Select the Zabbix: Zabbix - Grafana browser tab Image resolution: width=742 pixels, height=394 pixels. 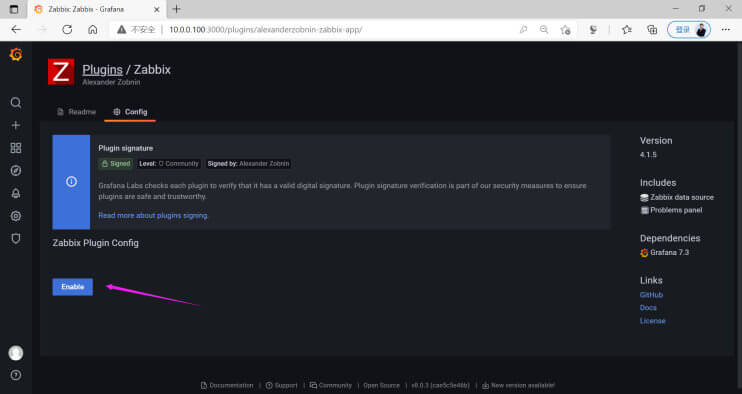[x=97, y=9]
